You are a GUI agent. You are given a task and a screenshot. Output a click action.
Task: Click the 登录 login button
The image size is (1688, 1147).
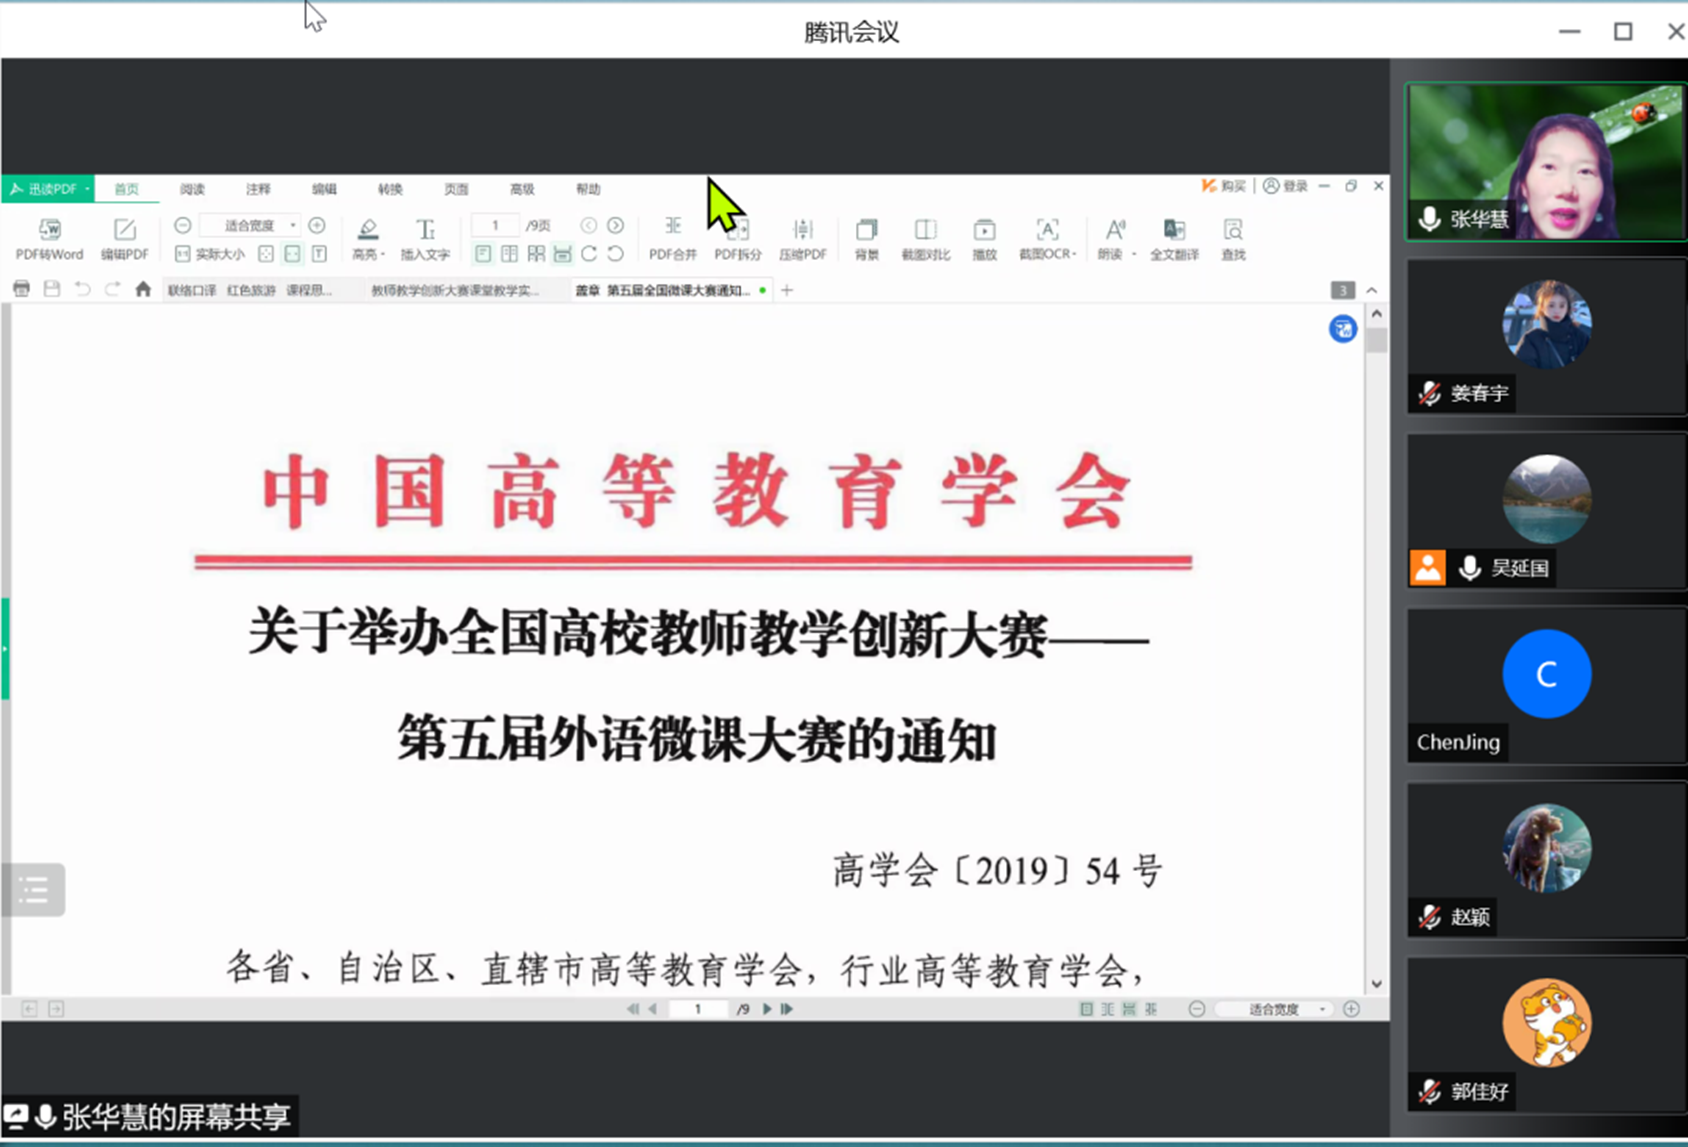pyautogui.click(x=1296, y=186)
